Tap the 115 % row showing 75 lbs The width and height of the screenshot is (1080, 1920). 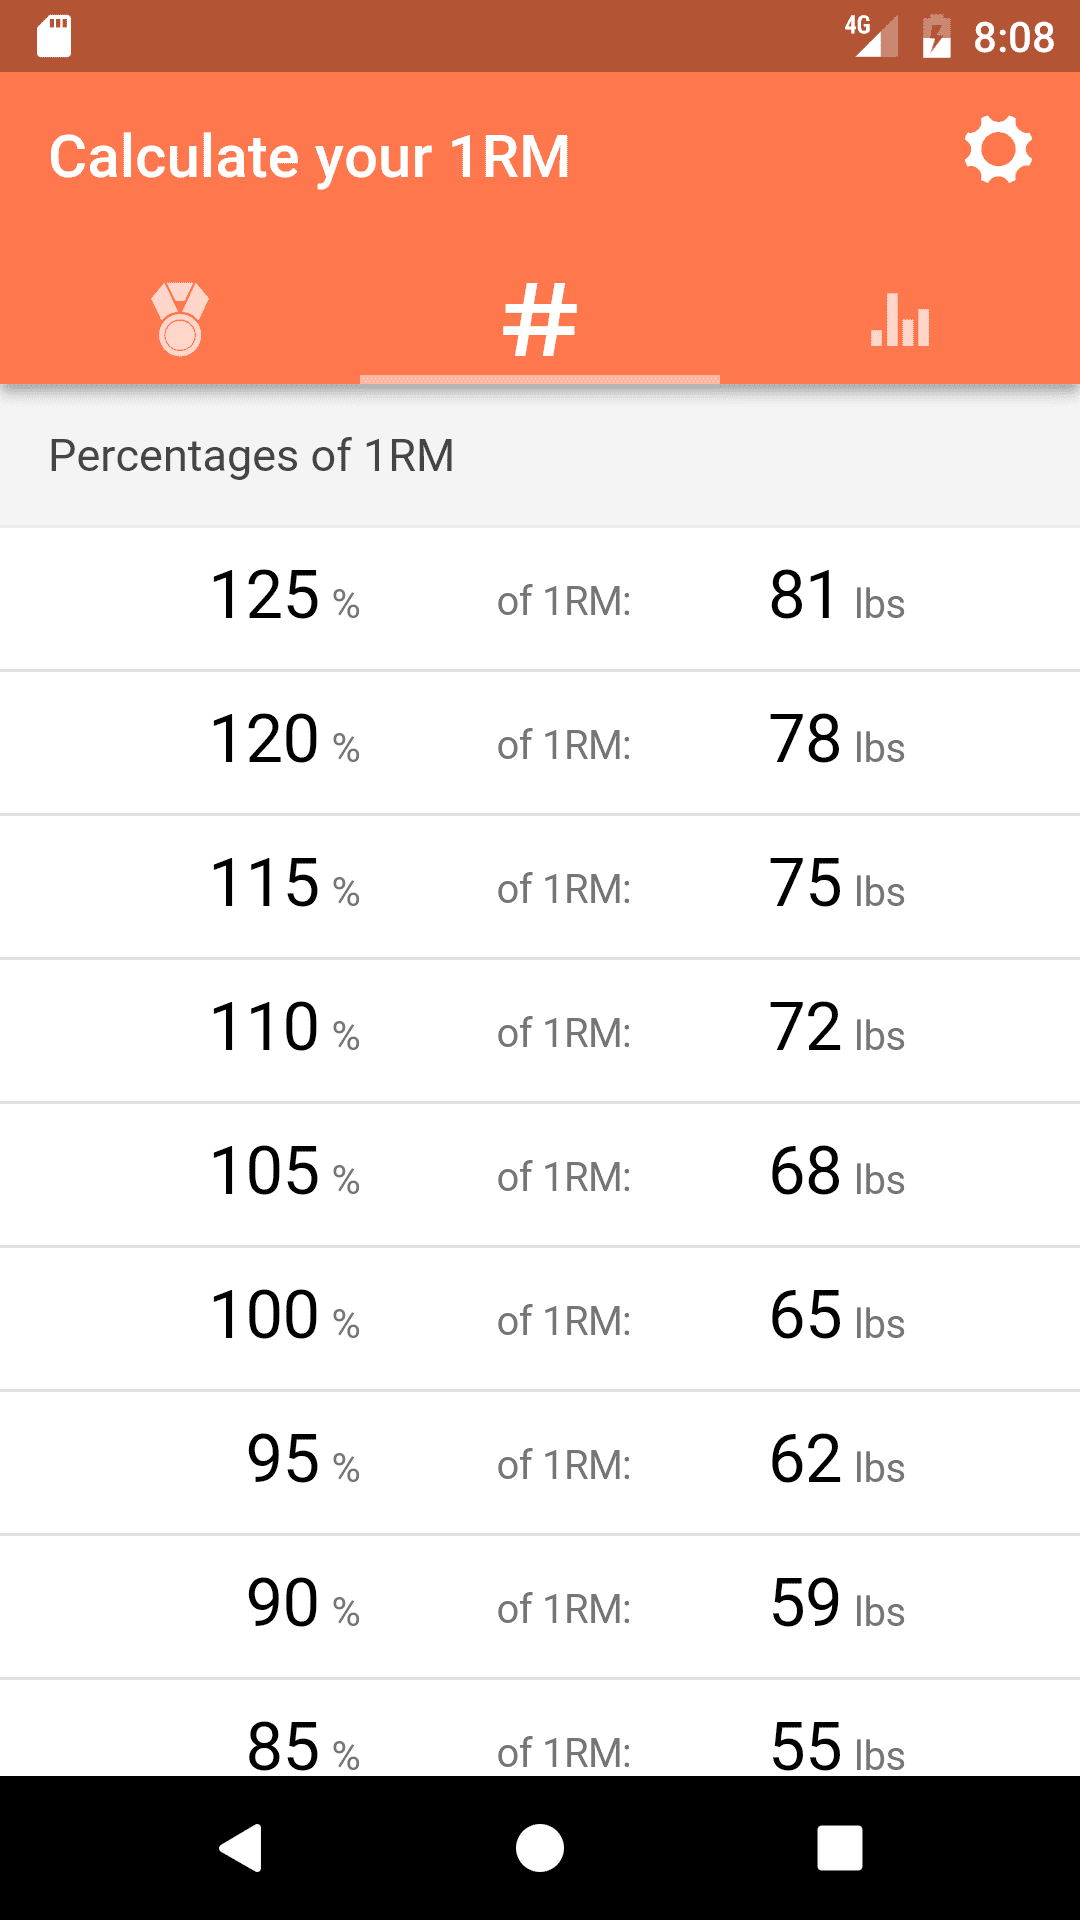coord(540,887)
